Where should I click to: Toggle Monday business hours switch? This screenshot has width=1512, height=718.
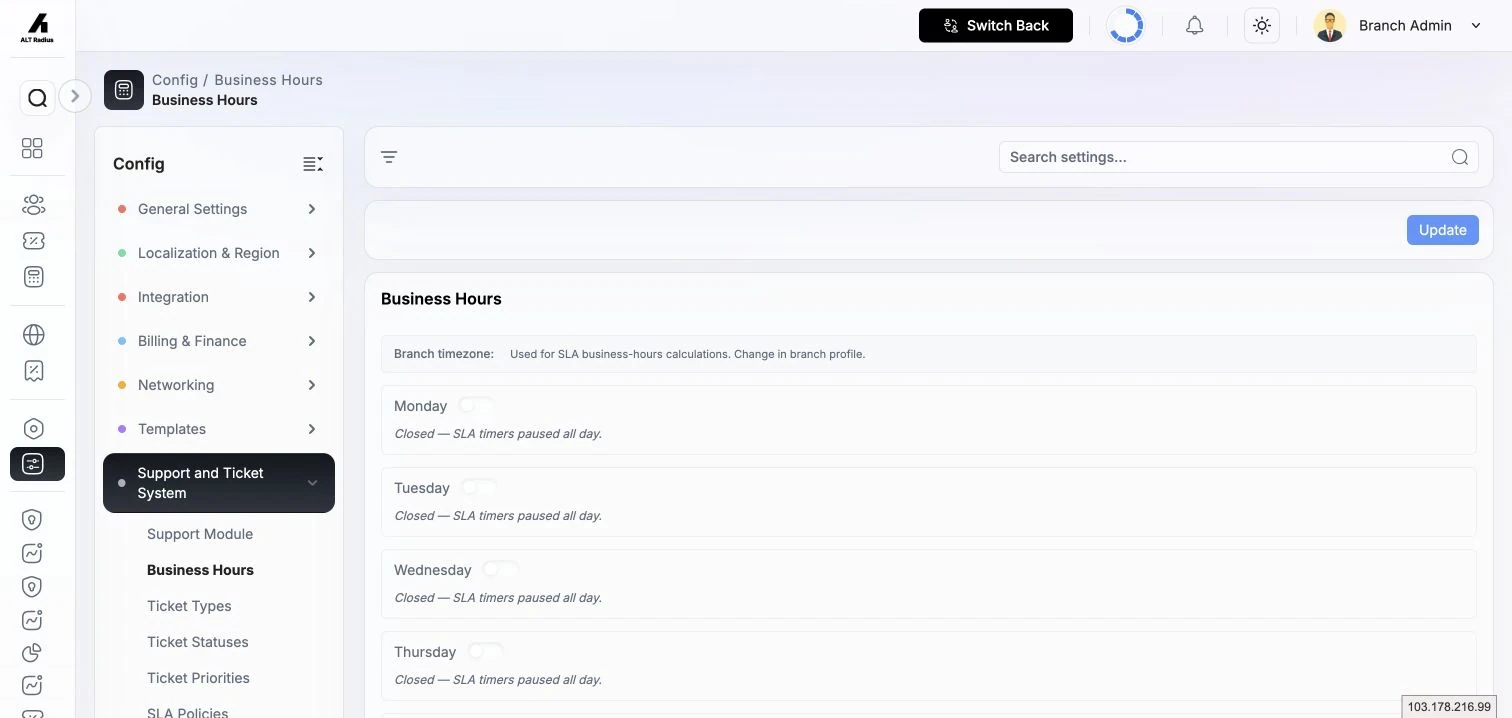pos(476,405)
